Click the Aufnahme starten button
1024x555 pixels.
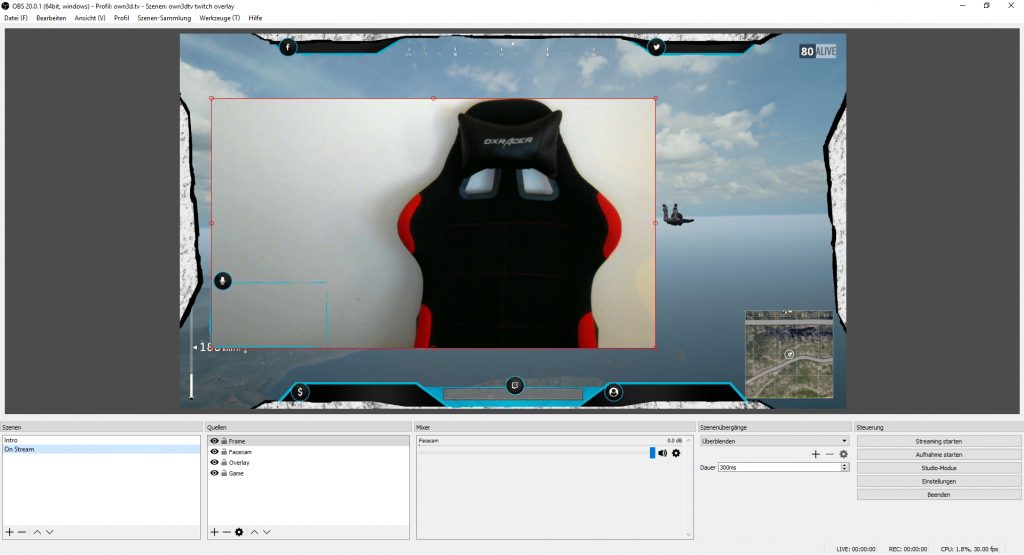click(938, 454)
